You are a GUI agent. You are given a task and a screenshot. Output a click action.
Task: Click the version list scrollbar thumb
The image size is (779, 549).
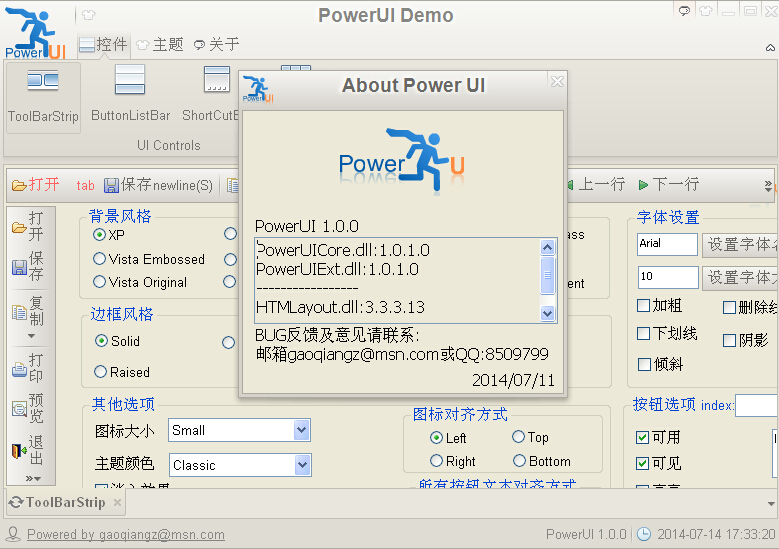click(547, 275)
